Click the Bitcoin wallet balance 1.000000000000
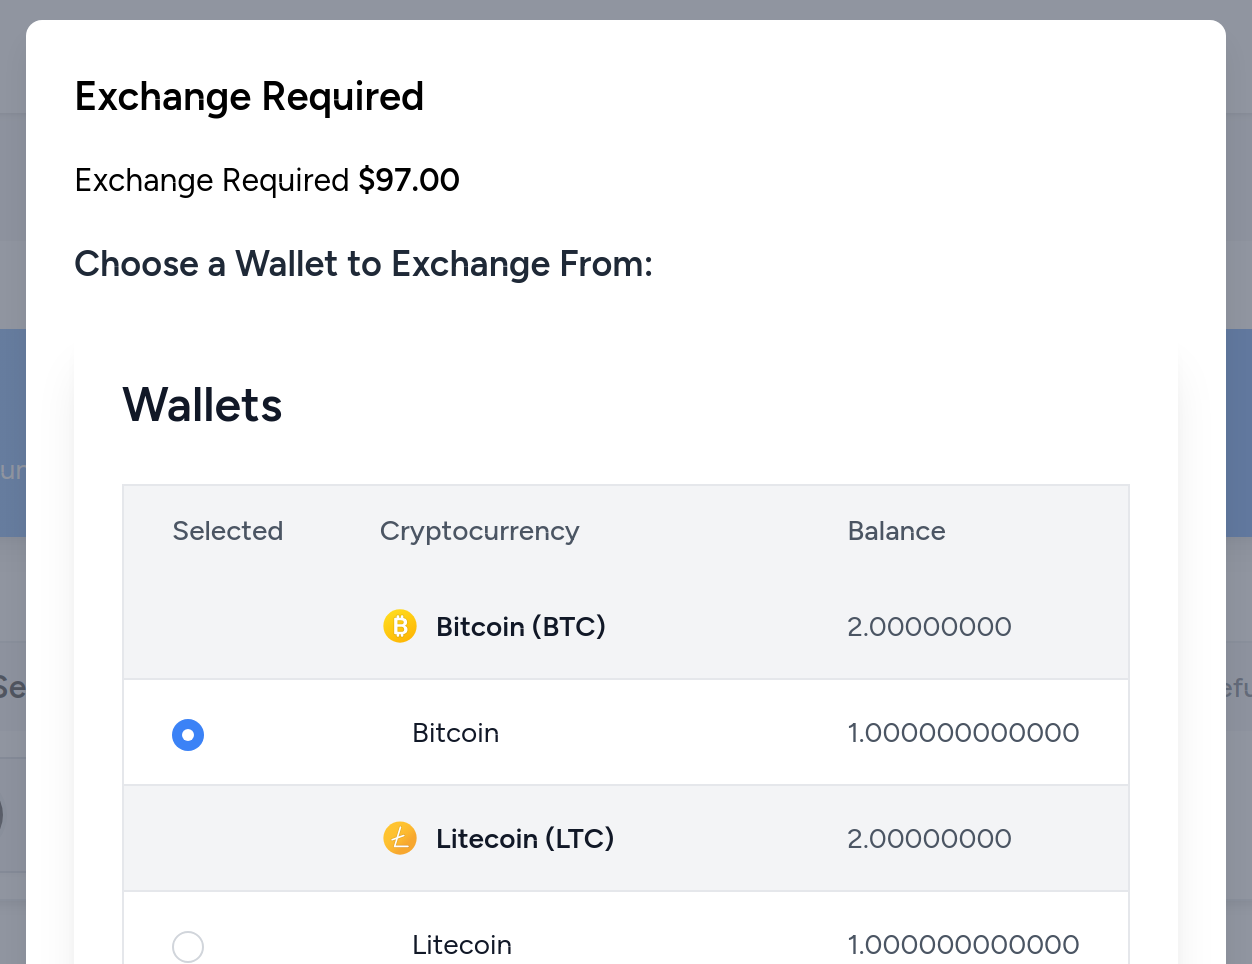This screenshot has width=1252, height=964. click(963, 733)
